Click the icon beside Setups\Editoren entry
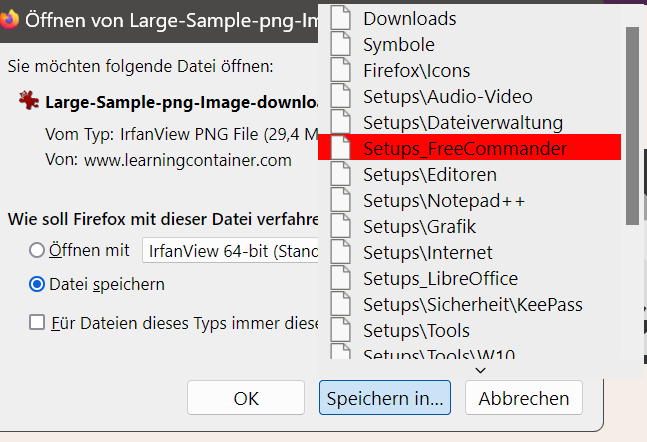 342,174
